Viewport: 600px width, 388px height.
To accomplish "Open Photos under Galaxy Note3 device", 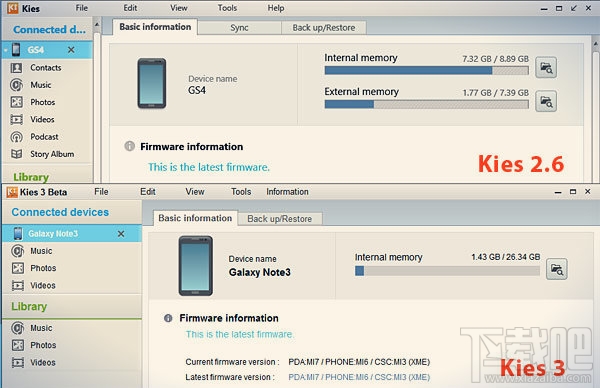I will click(43, 268).
